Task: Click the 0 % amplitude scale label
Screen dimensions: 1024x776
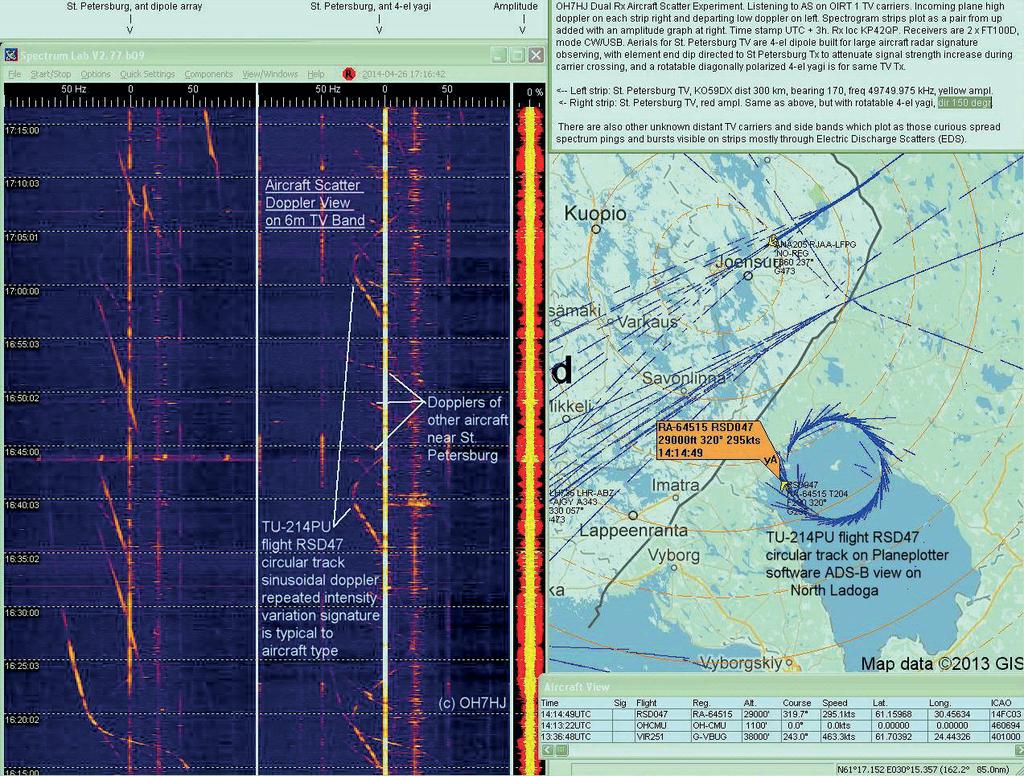Action: [x=534, y=92]
